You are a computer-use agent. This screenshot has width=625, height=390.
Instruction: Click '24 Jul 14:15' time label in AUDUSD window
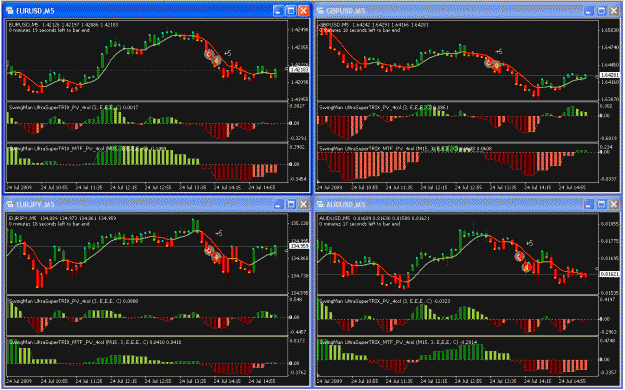click(537, 380)
